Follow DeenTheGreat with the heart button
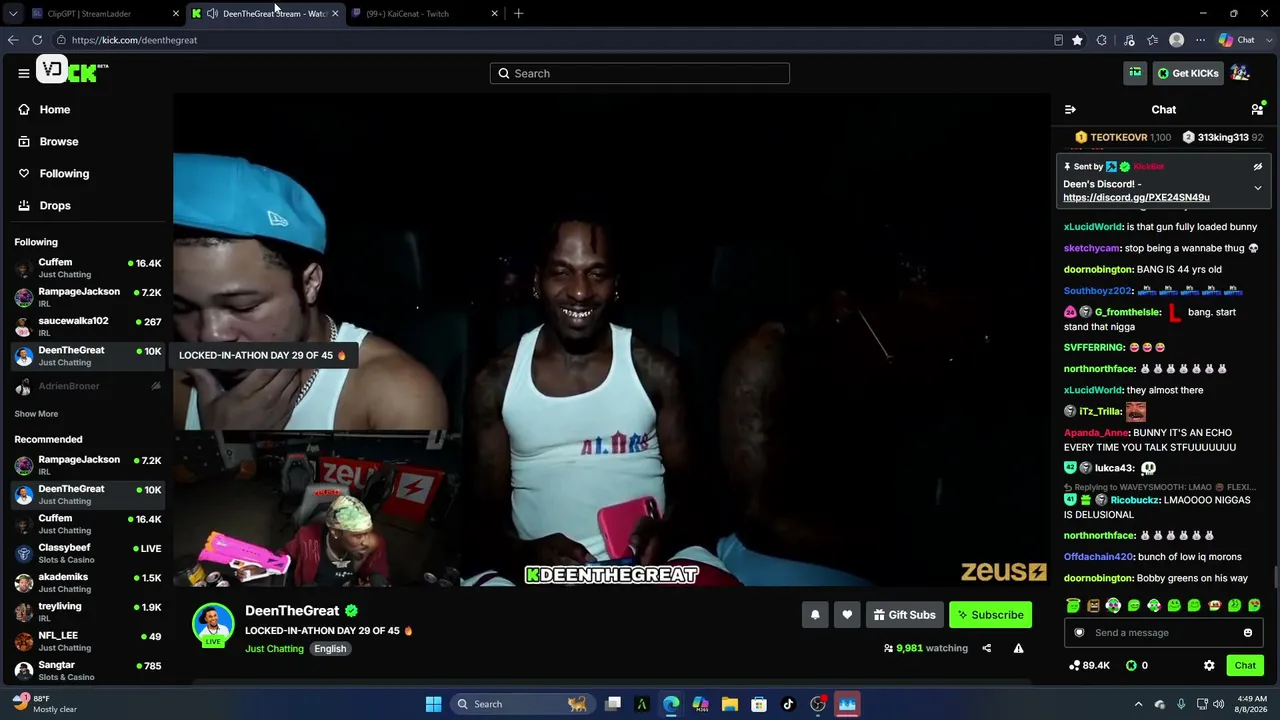This screenshot has height=720, width=1280. (847, 615)
